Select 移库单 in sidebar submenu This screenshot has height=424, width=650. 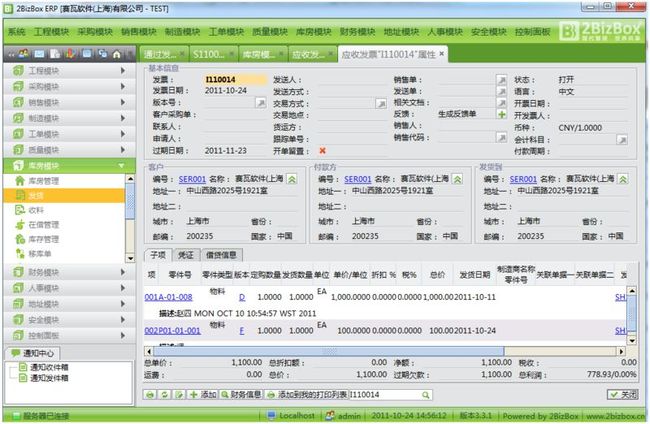coord(64,253)
